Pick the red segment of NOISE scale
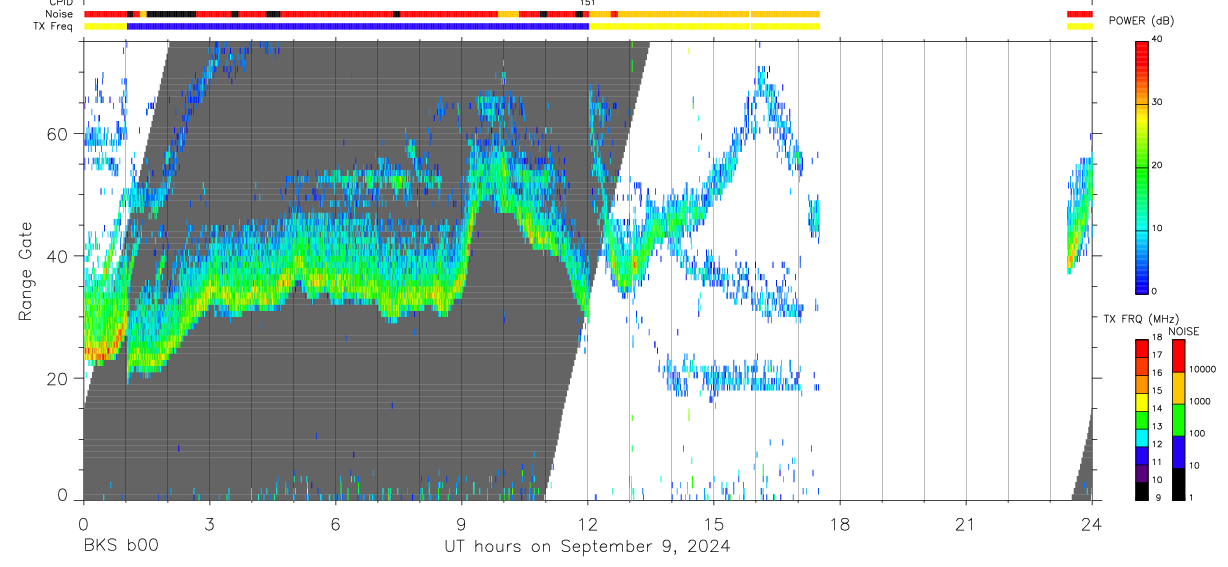The height and width of the screenshot is (567, 1228). pyautogui.click(x=1178, y=356)
